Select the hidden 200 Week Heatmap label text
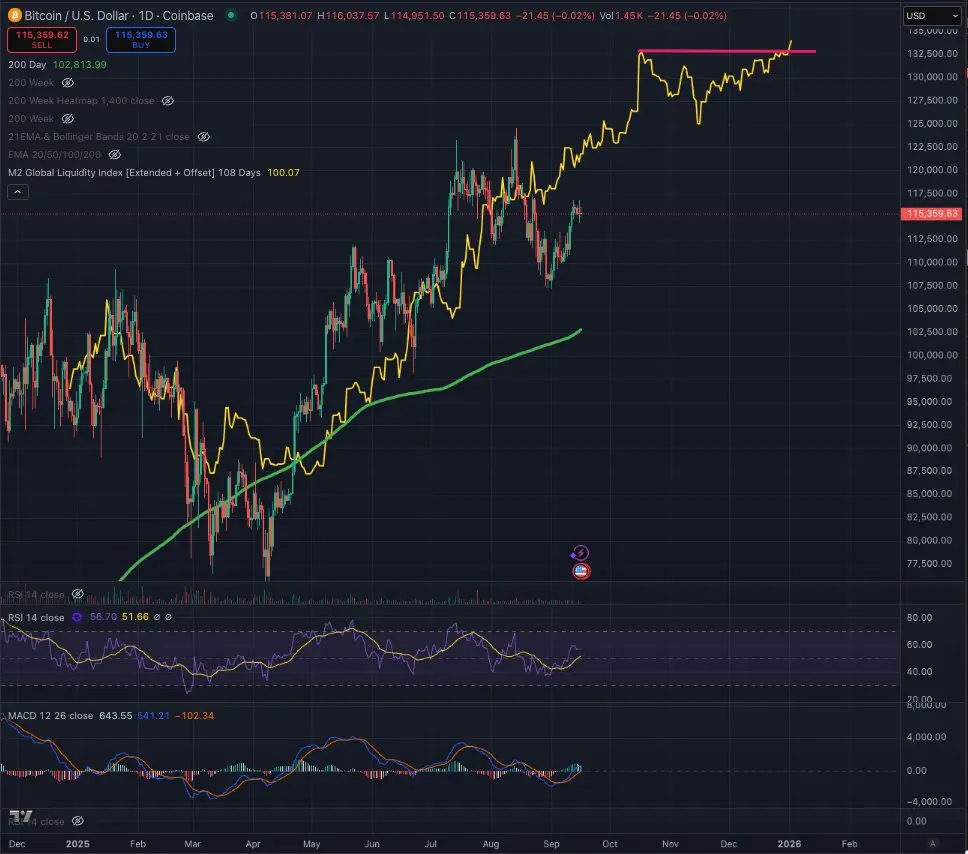This screenshot has height=854, width=968. pyautogui.click(x=81, y=101)
